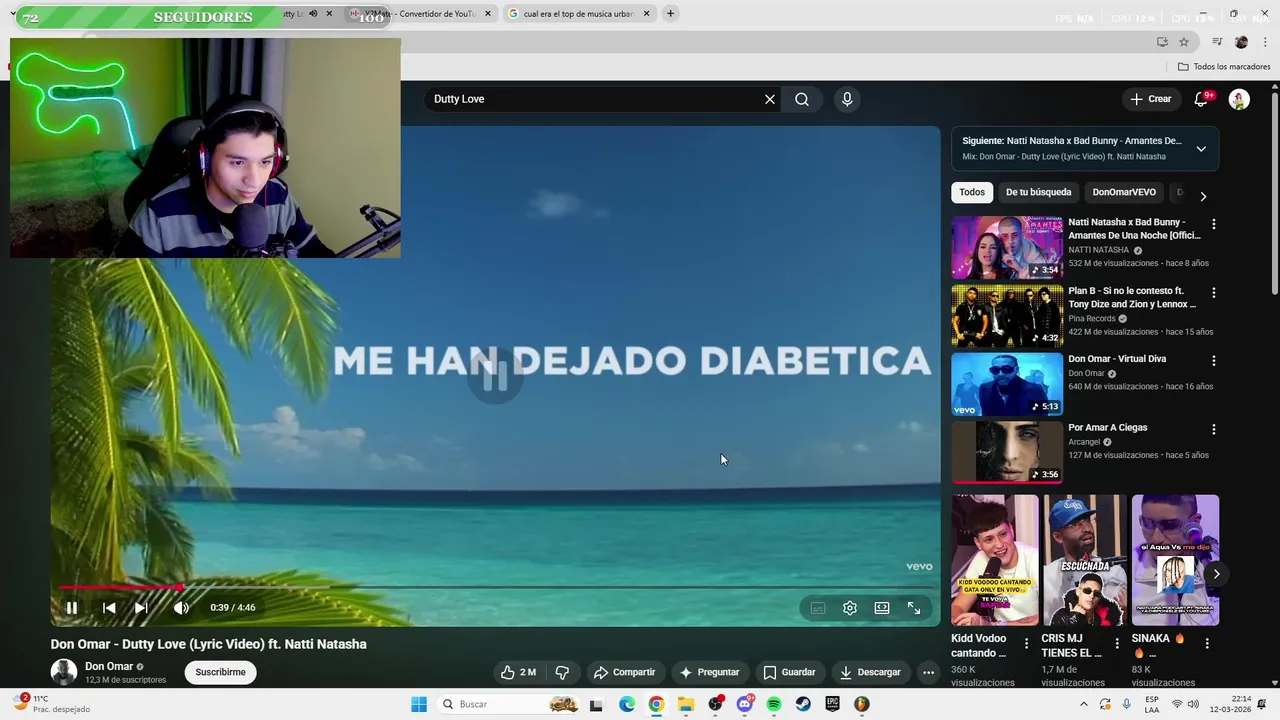The height and width of the screenshot is (720, 1280).
Task: Open File Explorer from the taskbar
Action: click(x=686, y=704)
